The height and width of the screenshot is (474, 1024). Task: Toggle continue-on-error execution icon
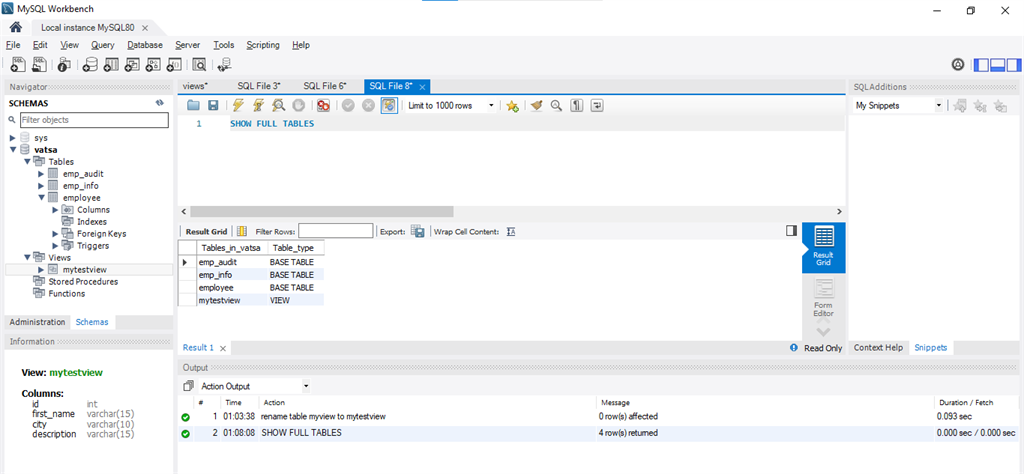coord(323,105)
